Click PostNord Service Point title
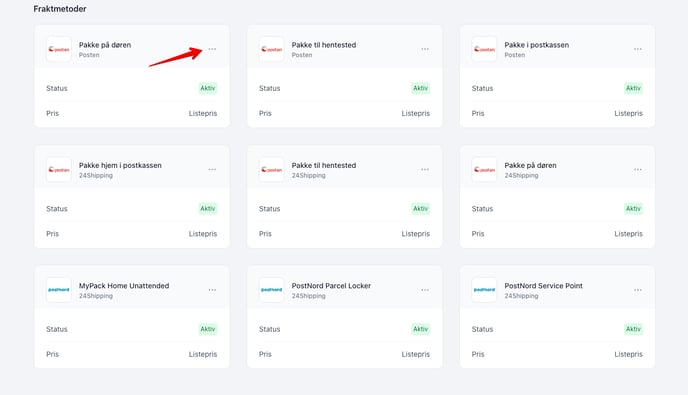 [544, 286]
